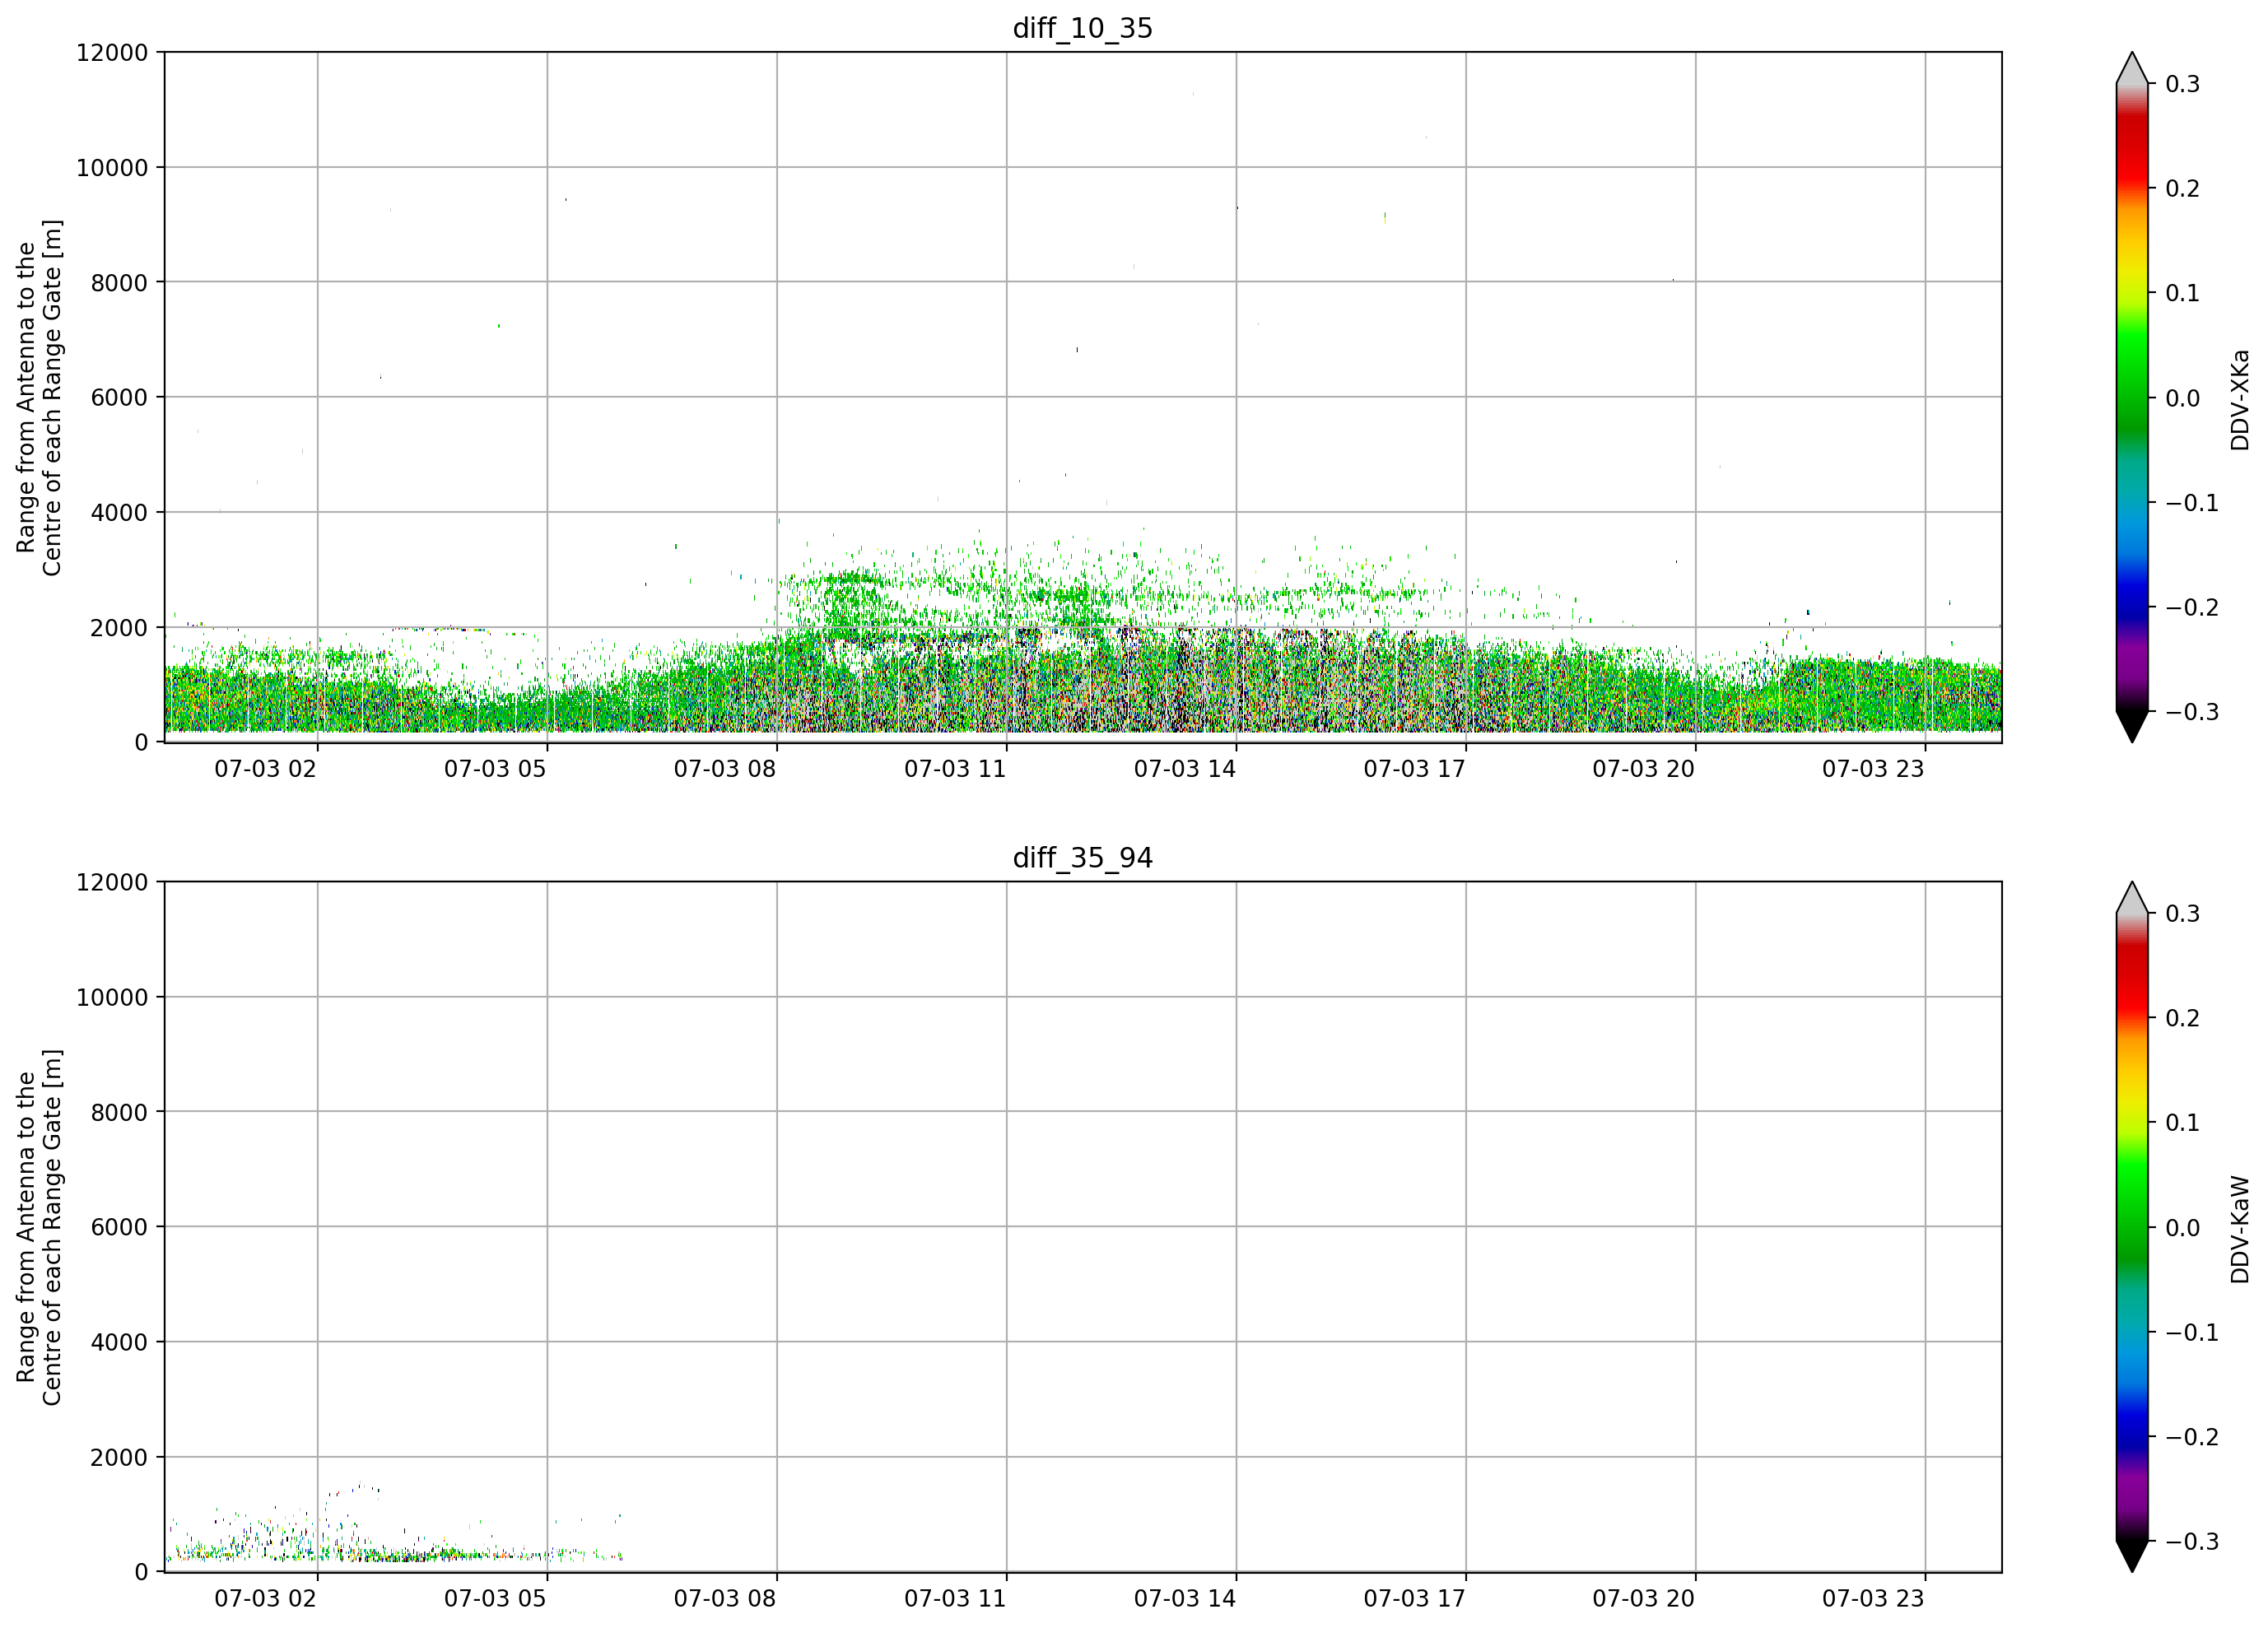Click the 12000 y-tick in diff_10_35 plot

click(x=112, y=52)
